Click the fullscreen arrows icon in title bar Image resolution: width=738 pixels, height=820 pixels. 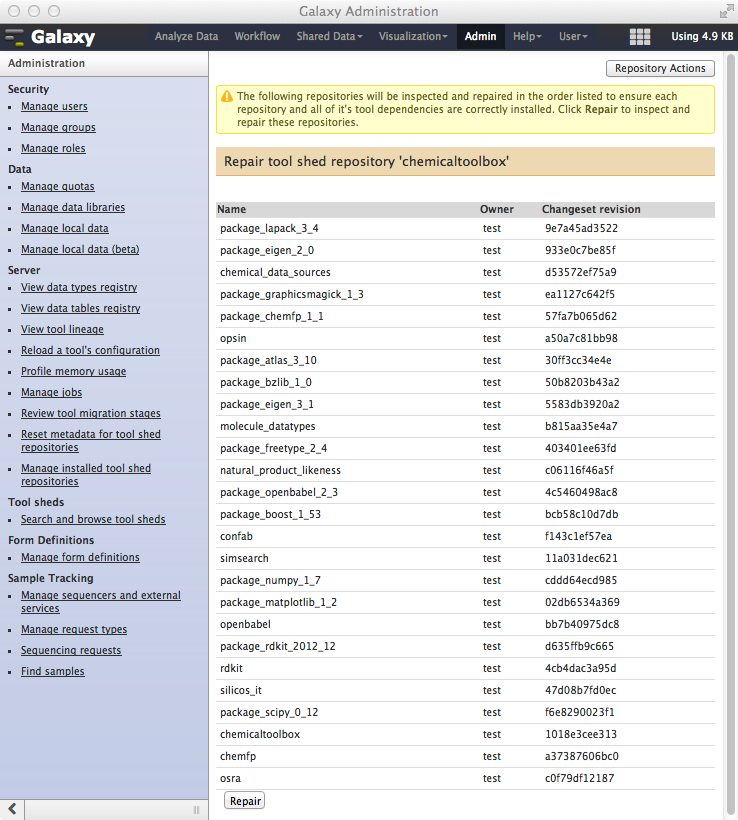pyautogui.click(x=726, y=11)
